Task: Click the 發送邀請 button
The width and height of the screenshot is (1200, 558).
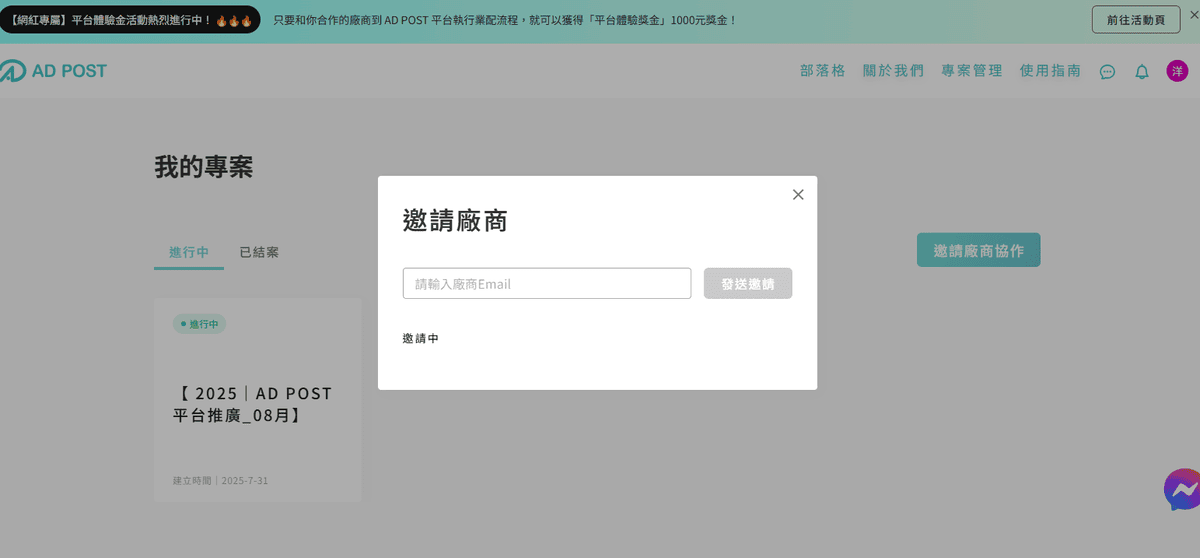Action: tap(747, 284)
